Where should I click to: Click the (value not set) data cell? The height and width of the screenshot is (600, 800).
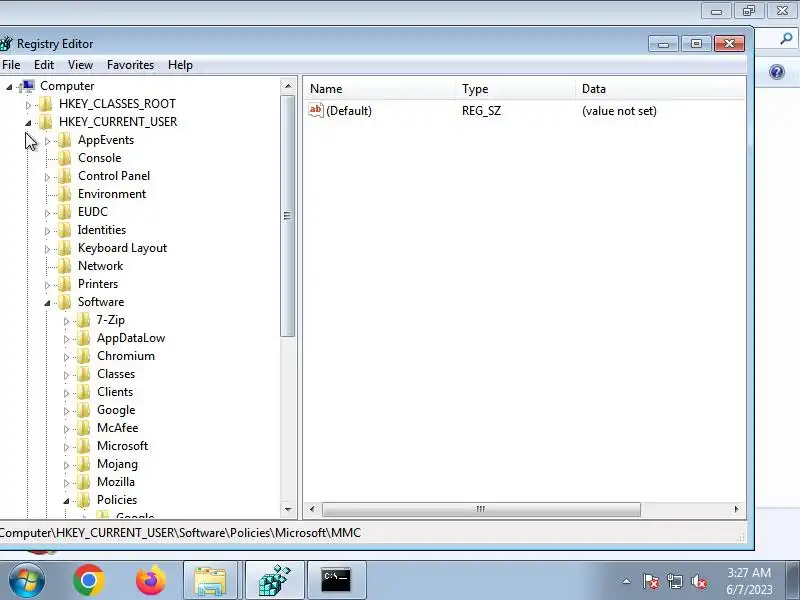pos(619,111)
